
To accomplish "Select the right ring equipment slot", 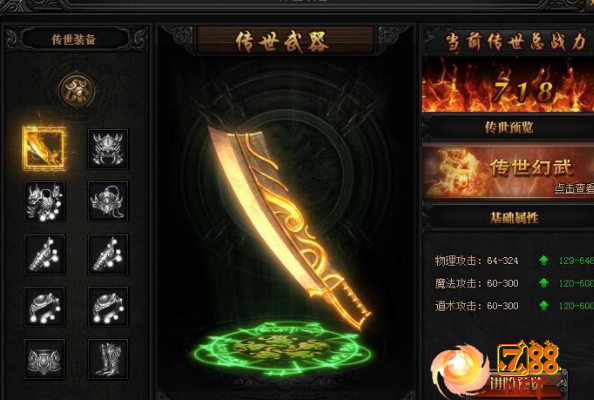I will (108, 306).
